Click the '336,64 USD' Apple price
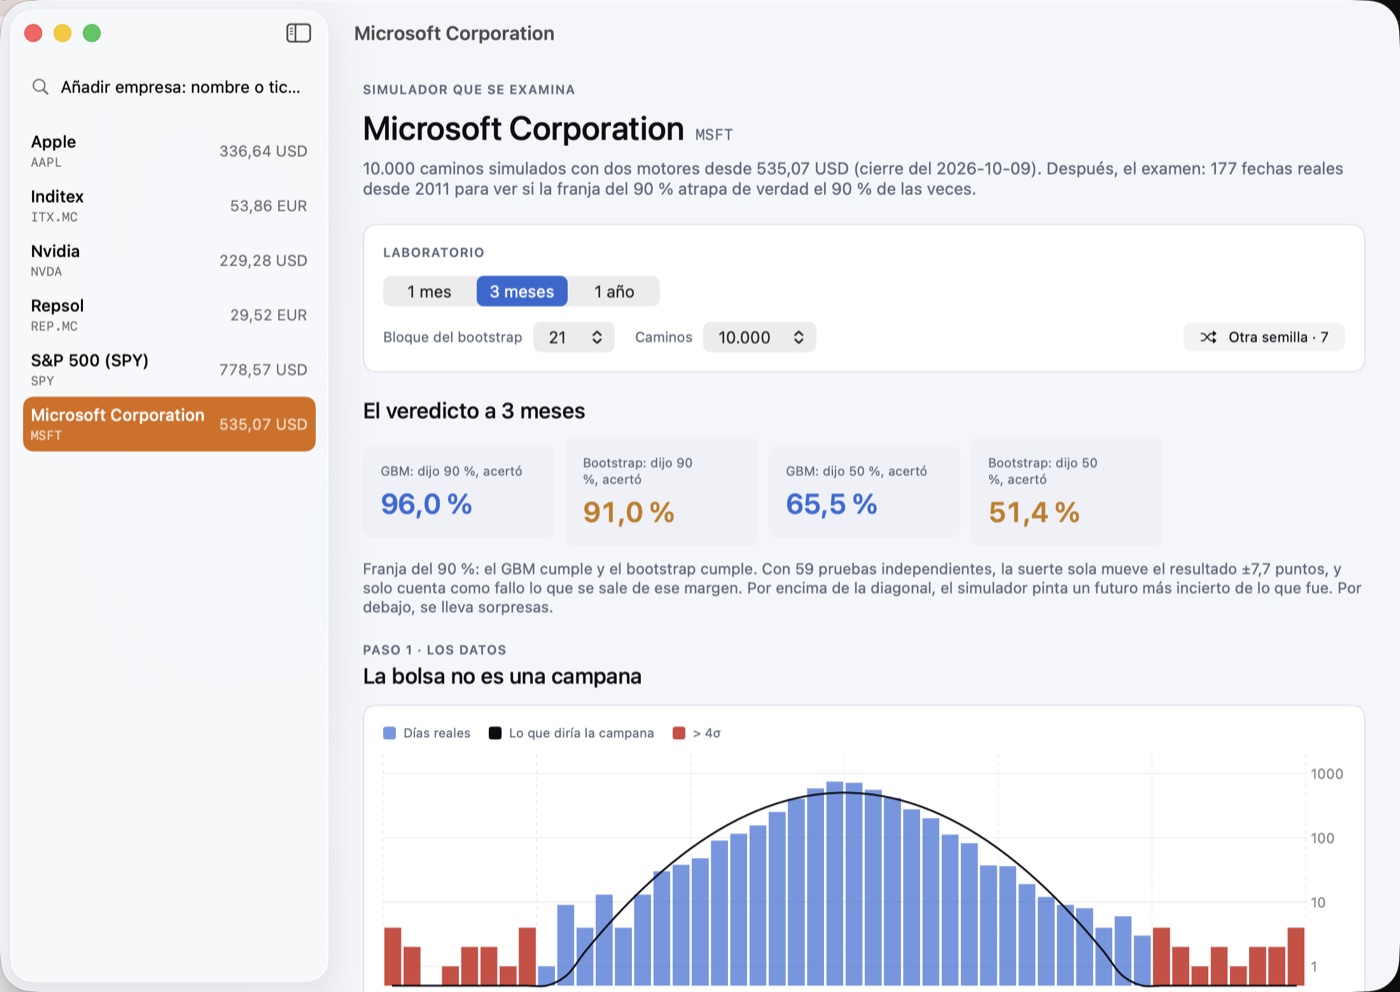1400x992 pixels. point(263,151)
